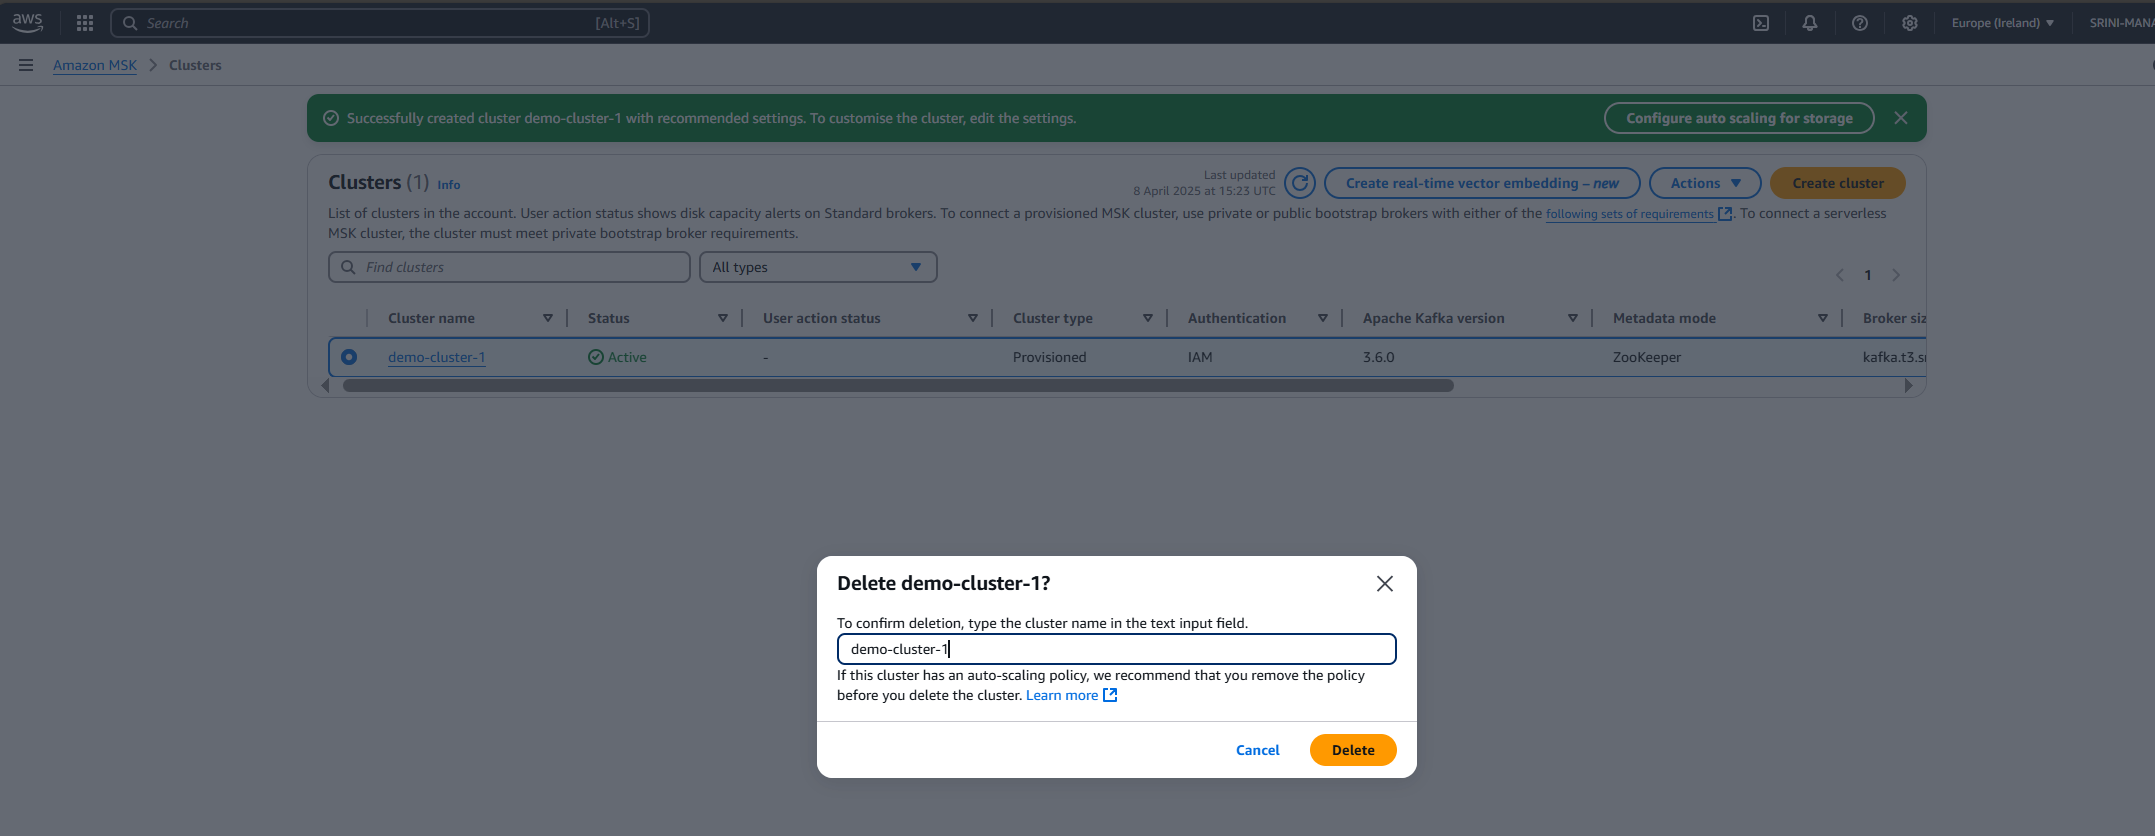
Task: Toggle the hamburger side navigation menu
Action: point(26,65)
